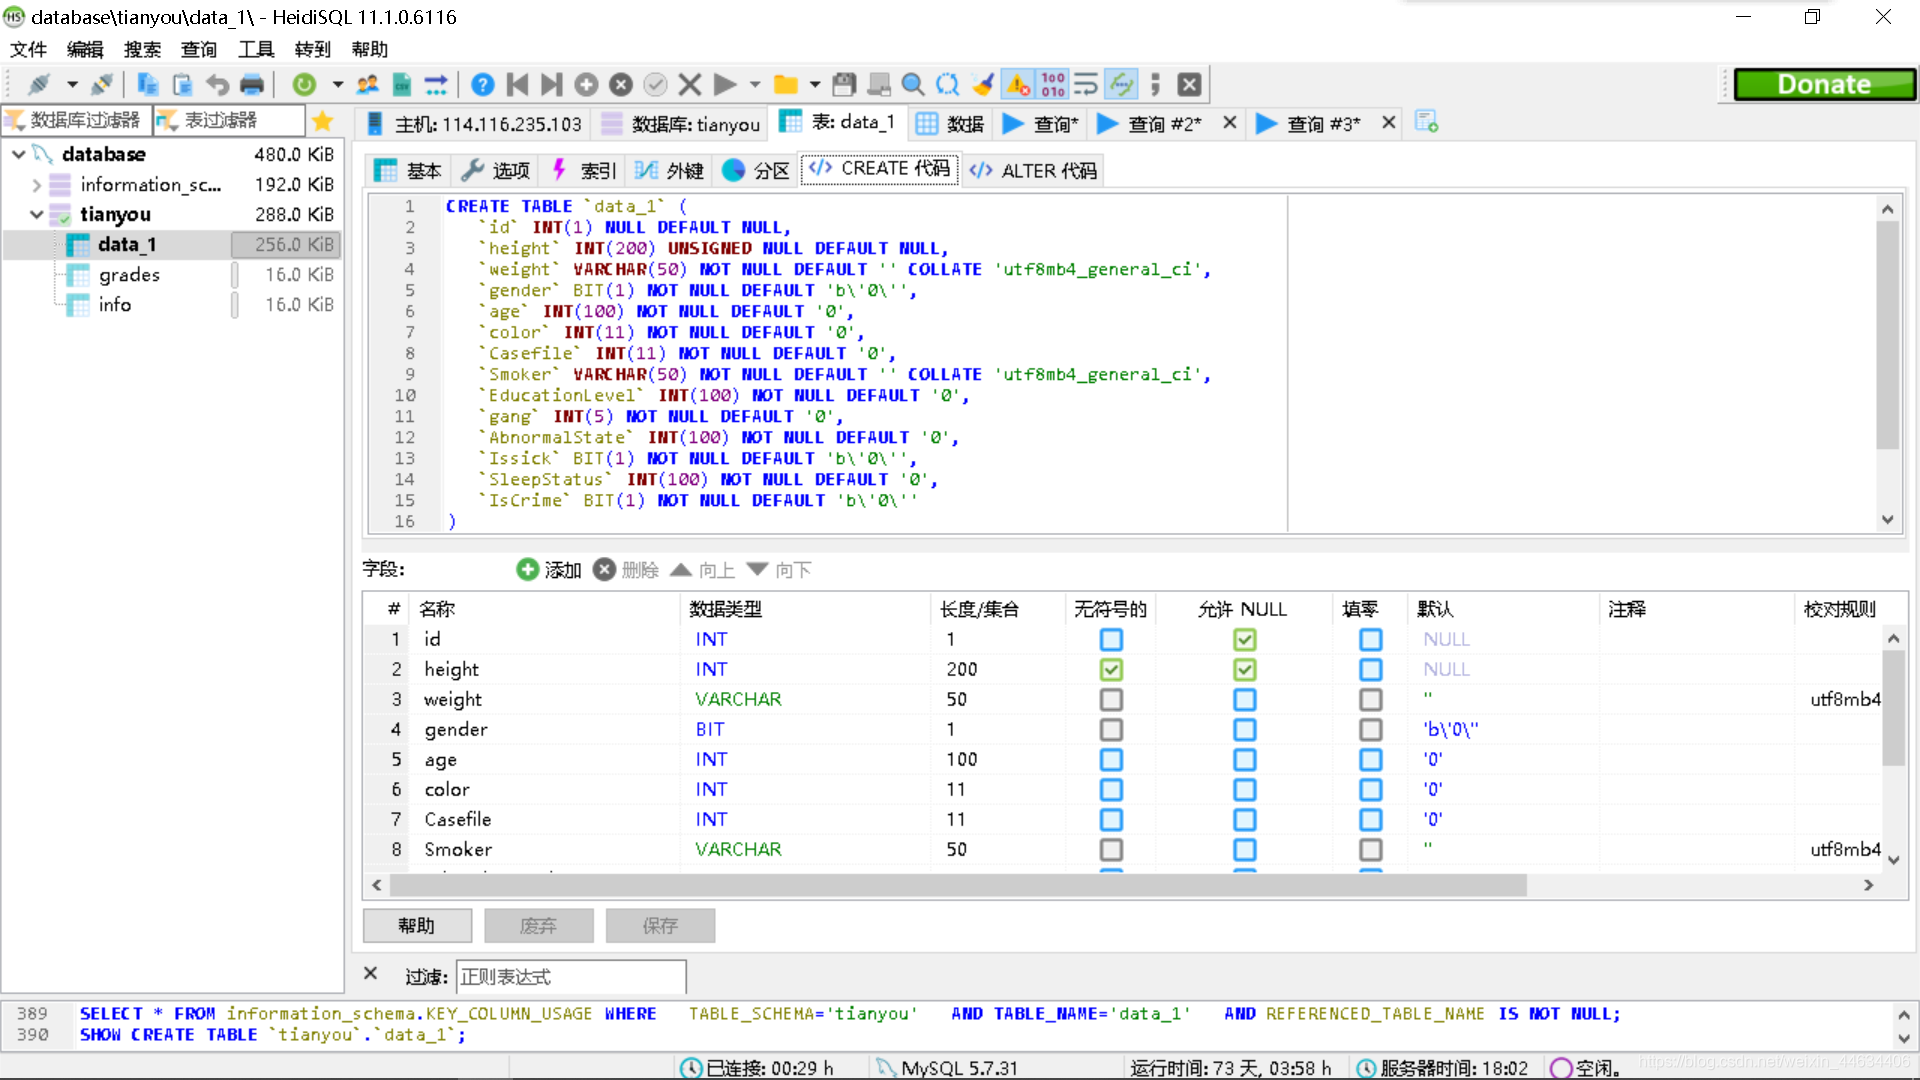This screenshot has height=1080, width=1920.
Task: Toggle zerofill checkbox for age field
Action: click(x=1370, y=759)
